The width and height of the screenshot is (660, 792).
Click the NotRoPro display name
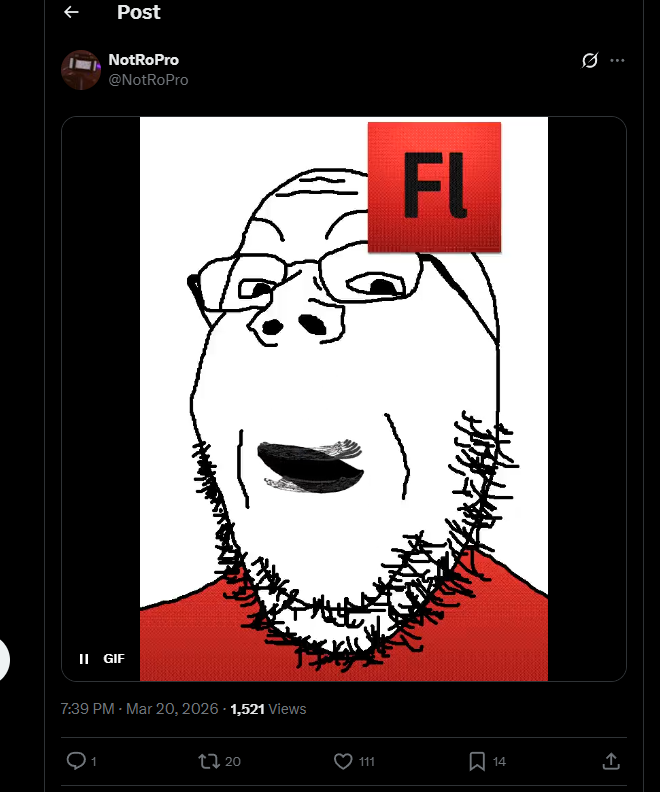143,60
